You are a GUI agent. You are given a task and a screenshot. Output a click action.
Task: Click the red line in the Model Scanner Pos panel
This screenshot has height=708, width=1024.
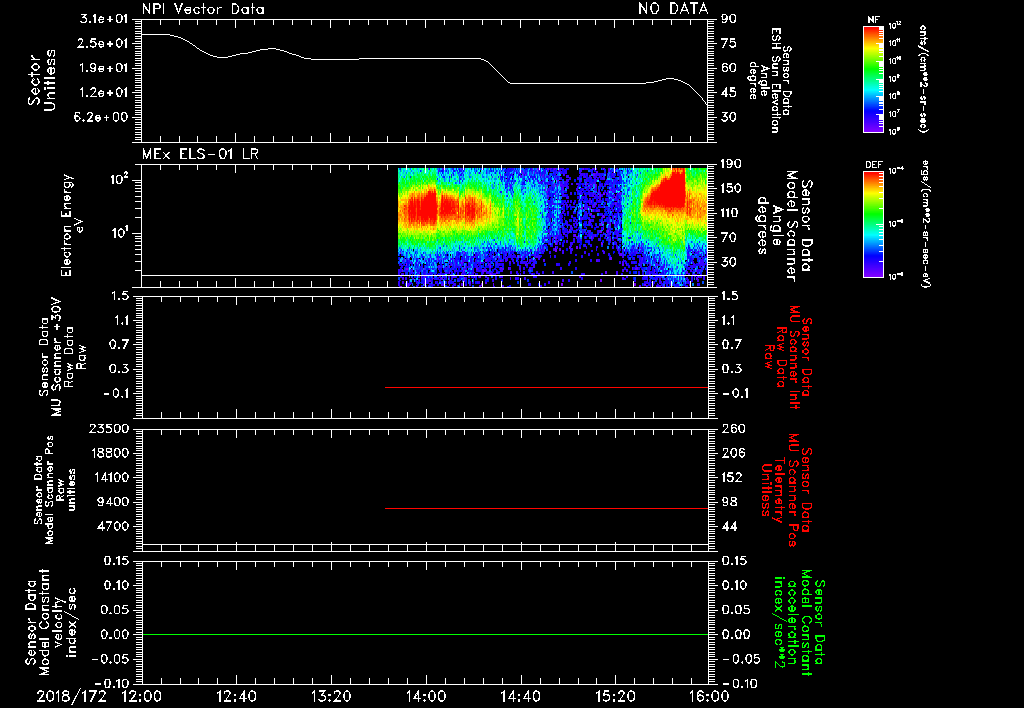[x=547, y=508]
